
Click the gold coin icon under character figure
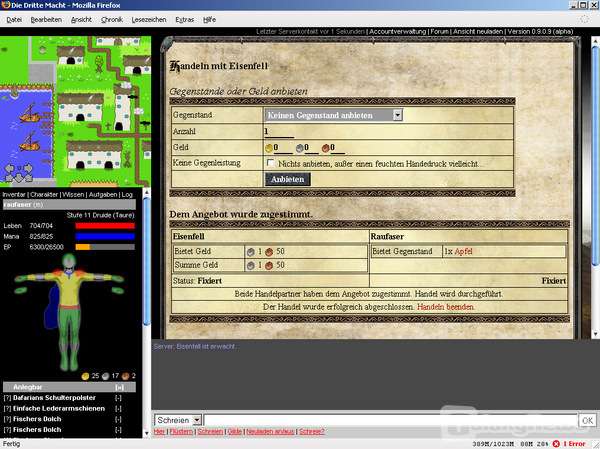pos(85,376)
